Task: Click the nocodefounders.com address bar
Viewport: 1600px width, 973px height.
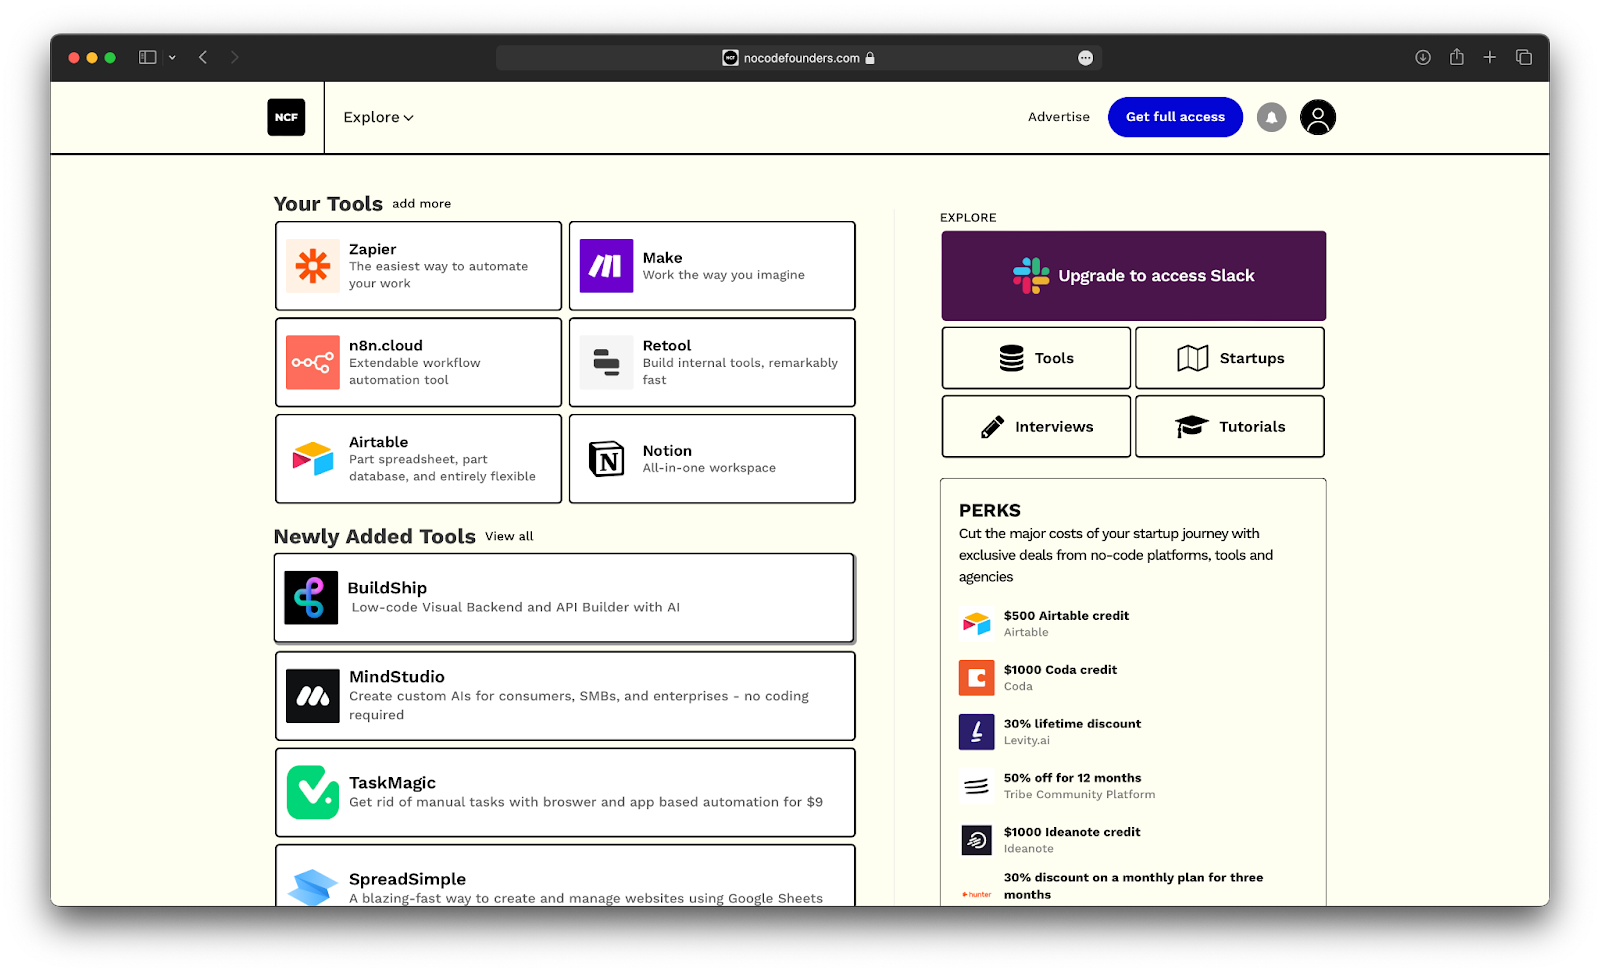Action: (x=799, y=58)
